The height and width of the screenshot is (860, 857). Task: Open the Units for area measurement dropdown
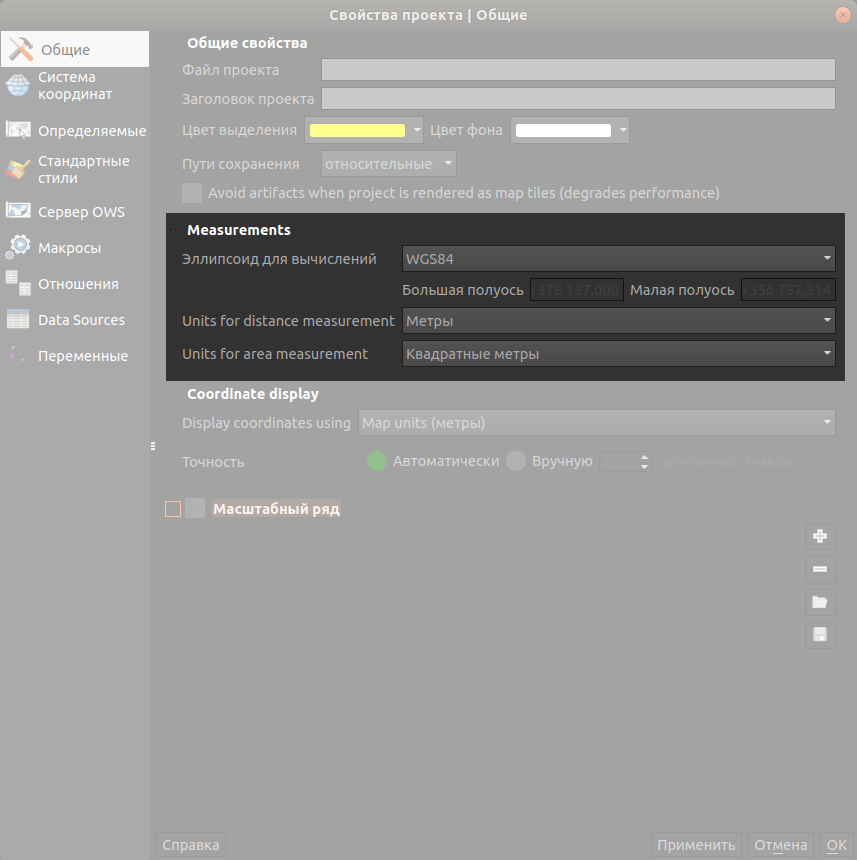click(618, 354)
